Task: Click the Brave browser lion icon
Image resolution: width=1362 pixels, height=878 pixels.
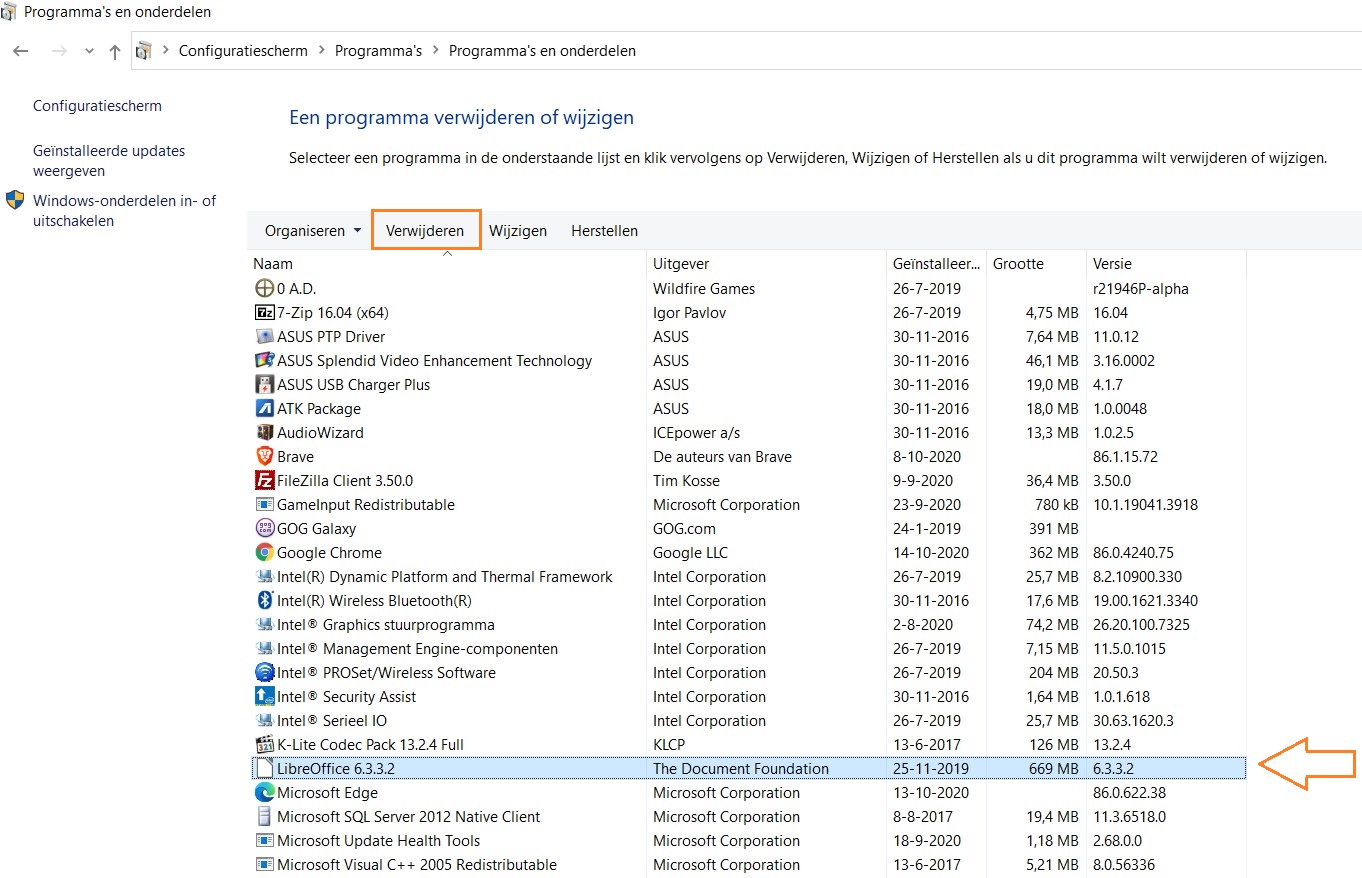Action: (265, 457)
